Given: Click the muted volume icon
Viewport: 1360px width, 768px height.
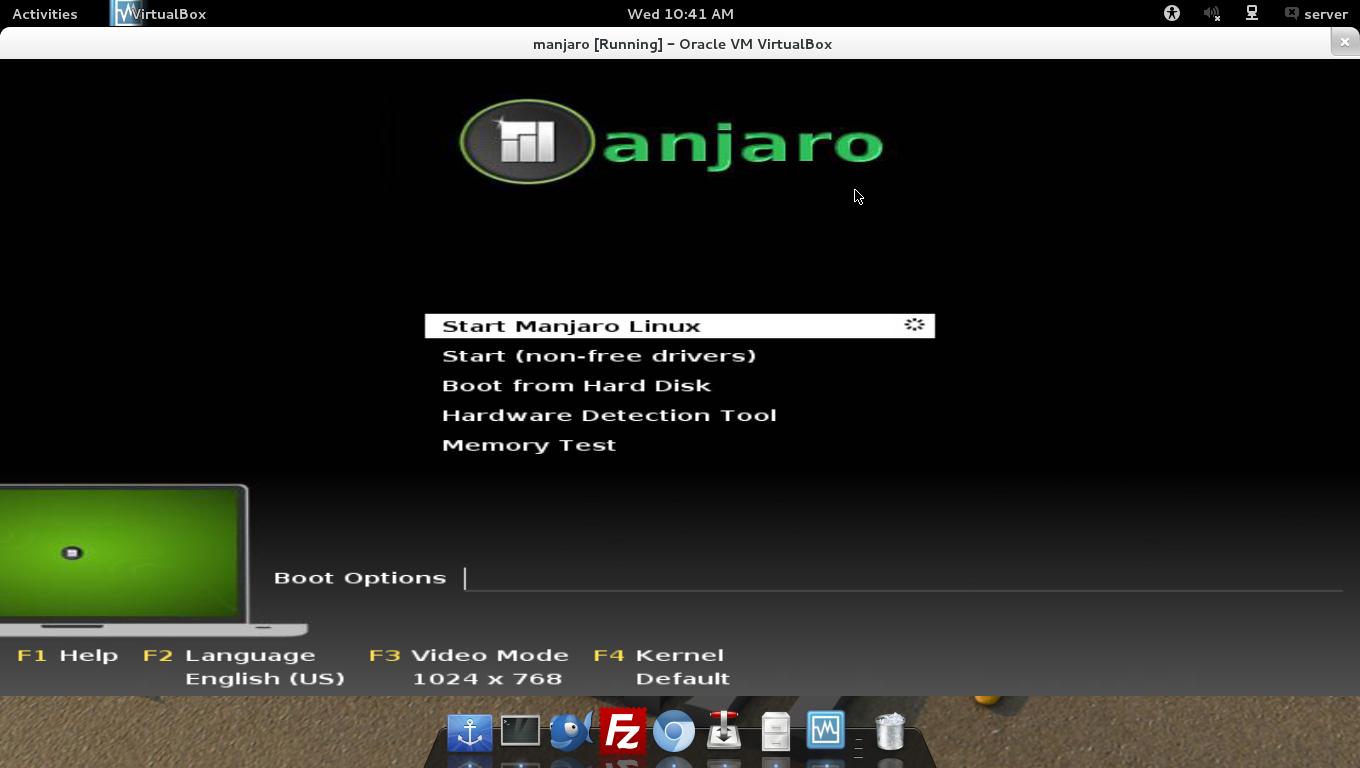Looking at the screenshot, I should (1212, 14).
